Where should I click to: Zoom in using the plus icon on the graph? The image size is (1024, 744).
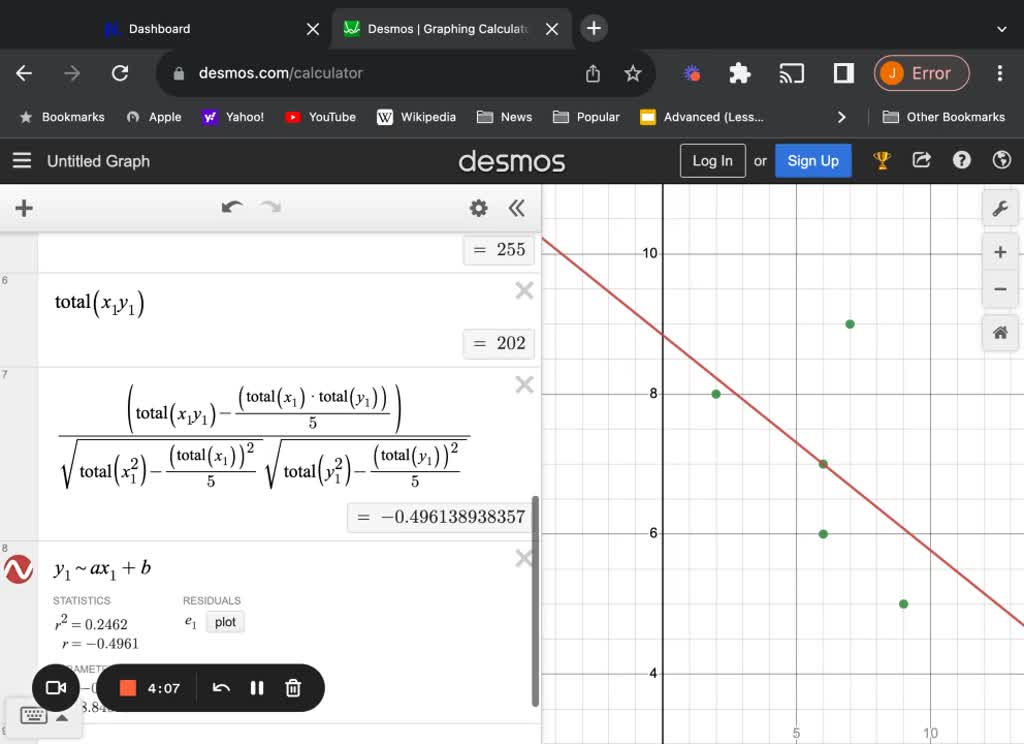[x=1000, y=251]
